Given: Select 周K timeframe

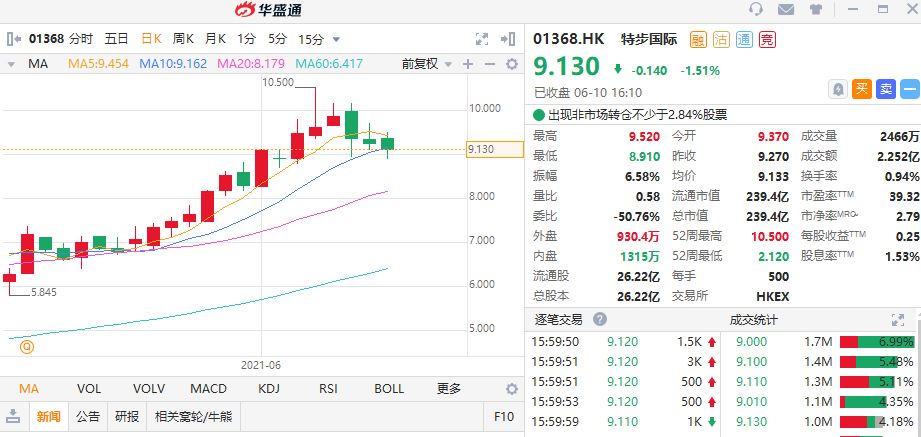Looking at the screenshot, I should (183, 39).
